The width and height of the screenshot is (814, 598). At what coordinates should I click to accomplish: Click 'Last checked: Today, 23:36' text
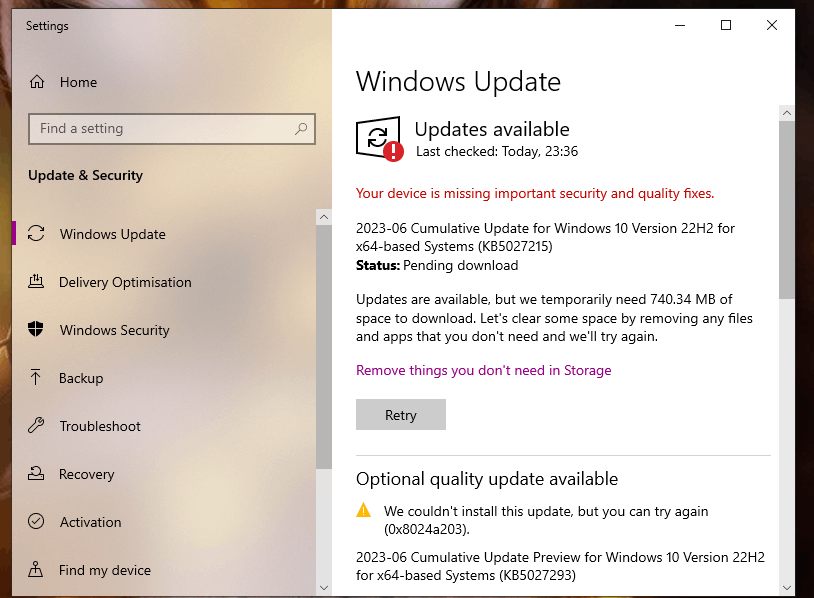(x=497, y=151)
